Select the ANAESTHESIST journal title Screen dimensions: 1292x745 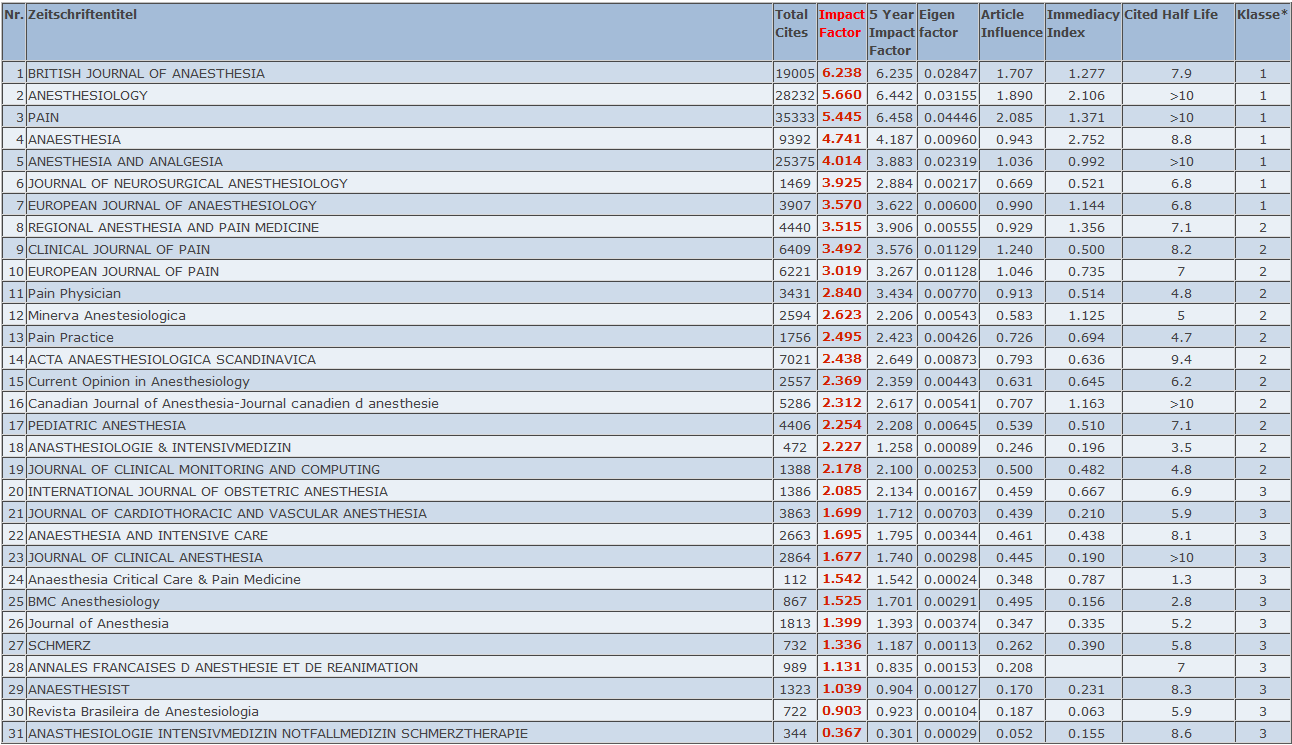click(79, 690)
